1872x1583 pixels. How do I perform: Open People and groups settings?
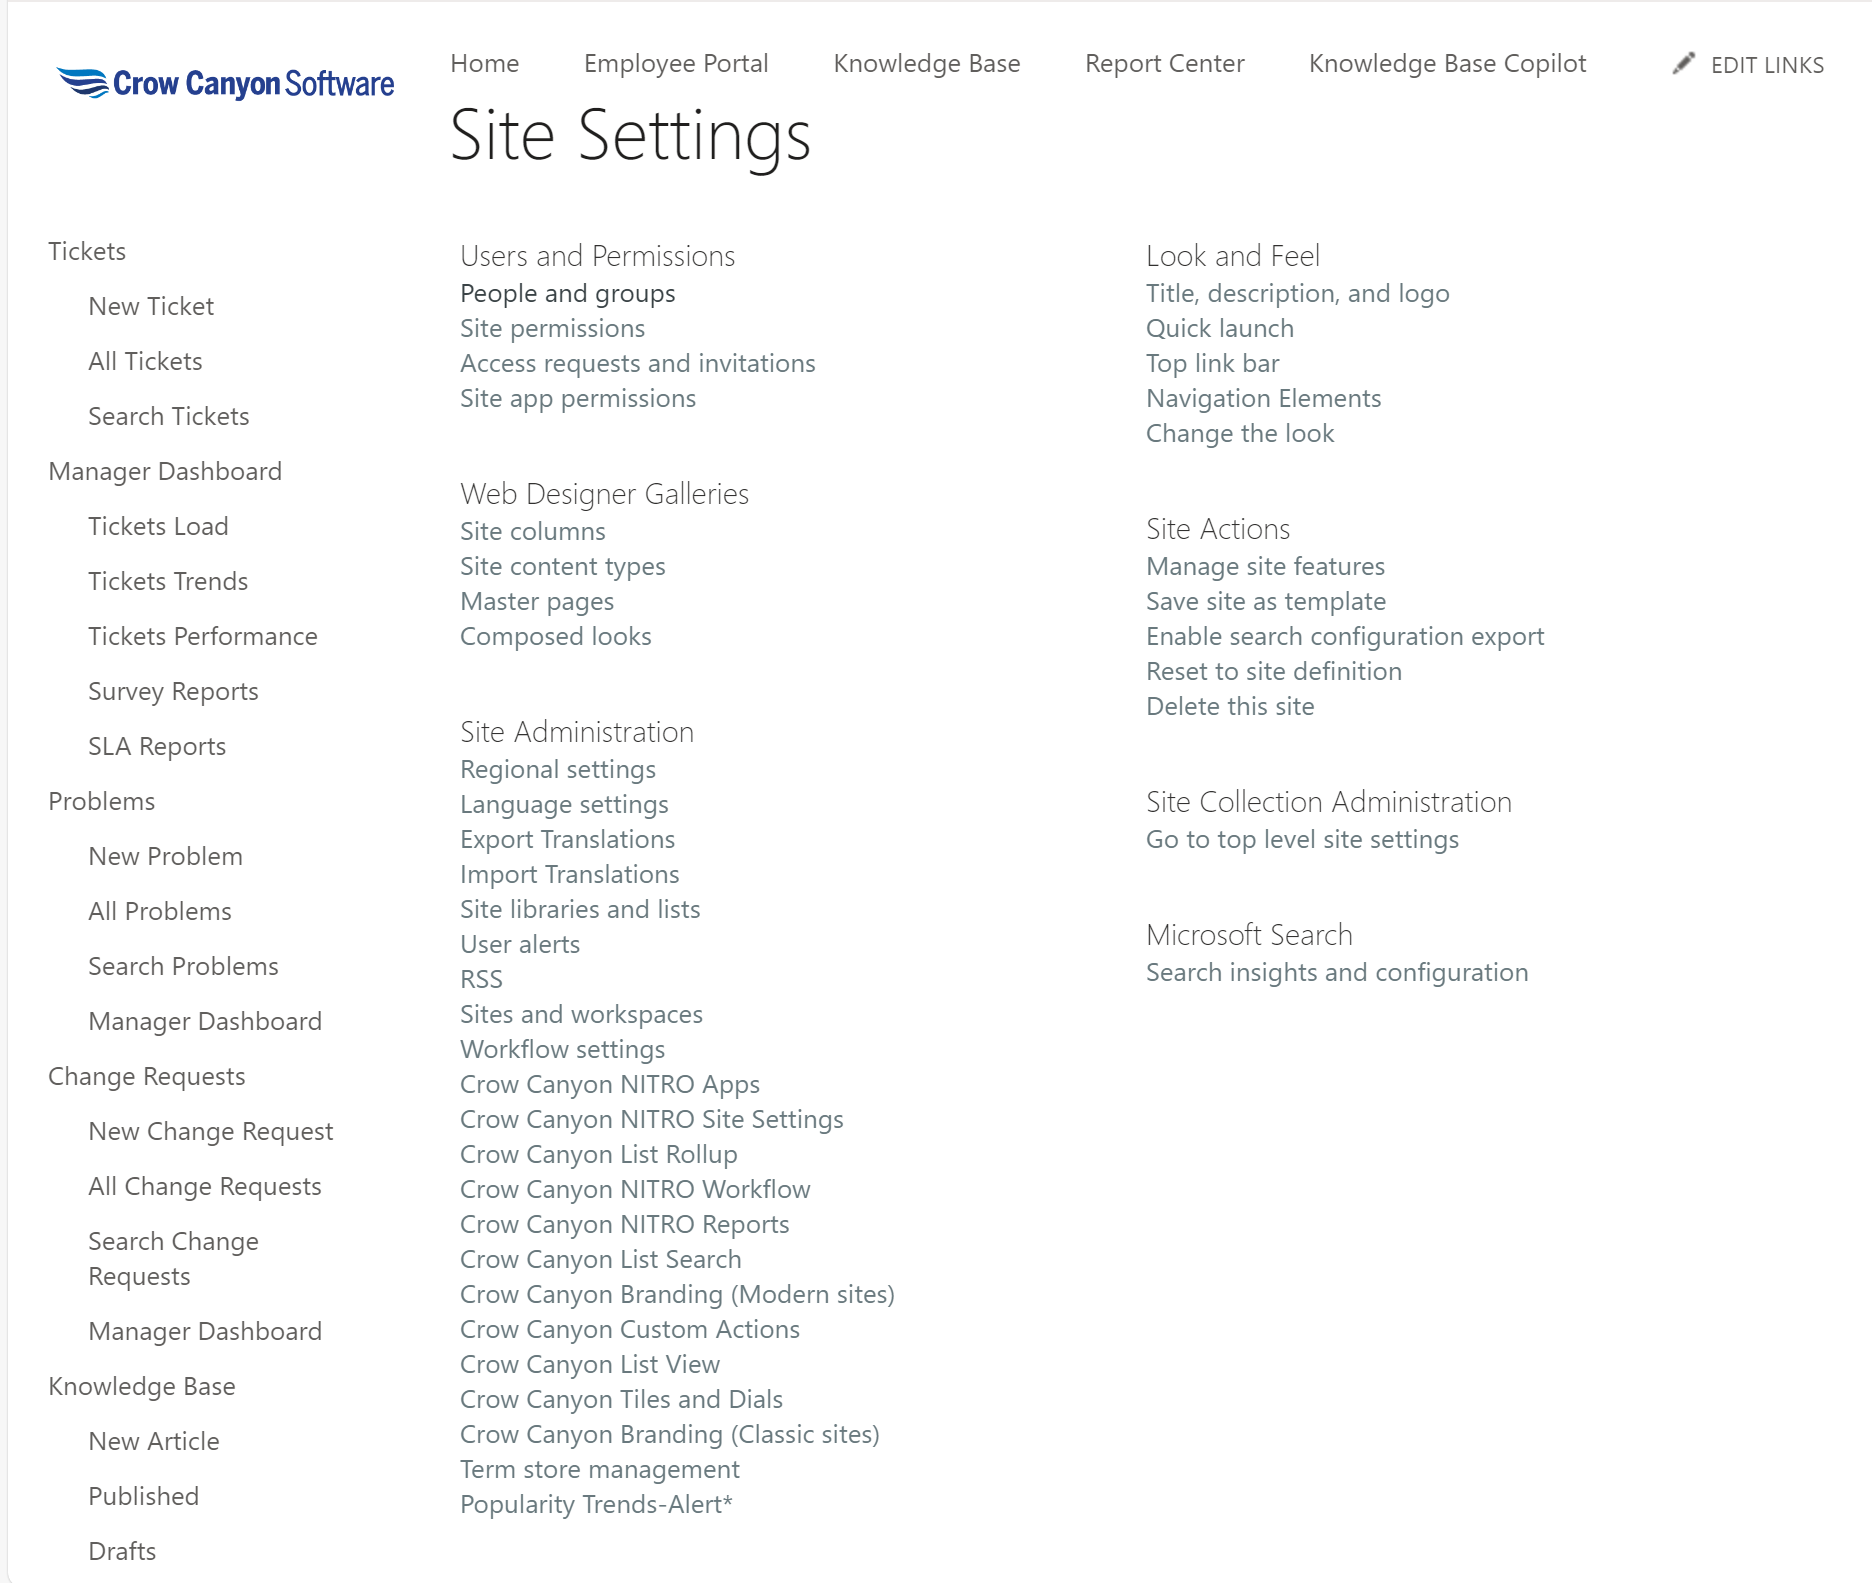click(x=567, y=294)
